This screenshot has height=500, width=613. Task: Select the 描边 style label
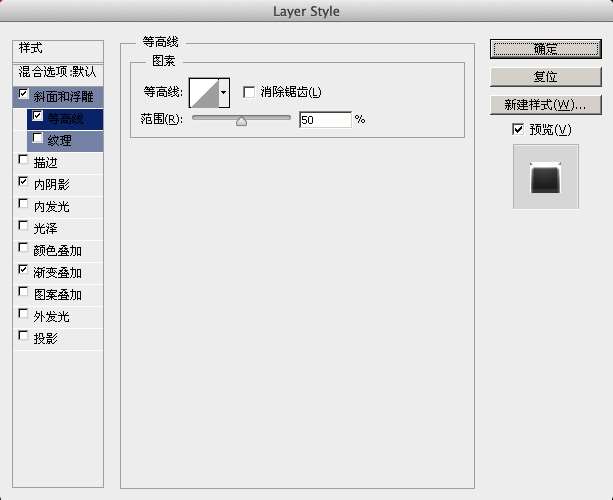point(45,163)
